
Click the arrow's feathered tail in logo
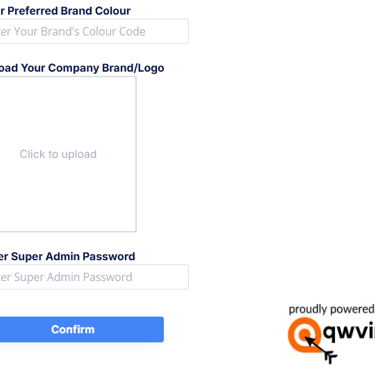point(331,357)
